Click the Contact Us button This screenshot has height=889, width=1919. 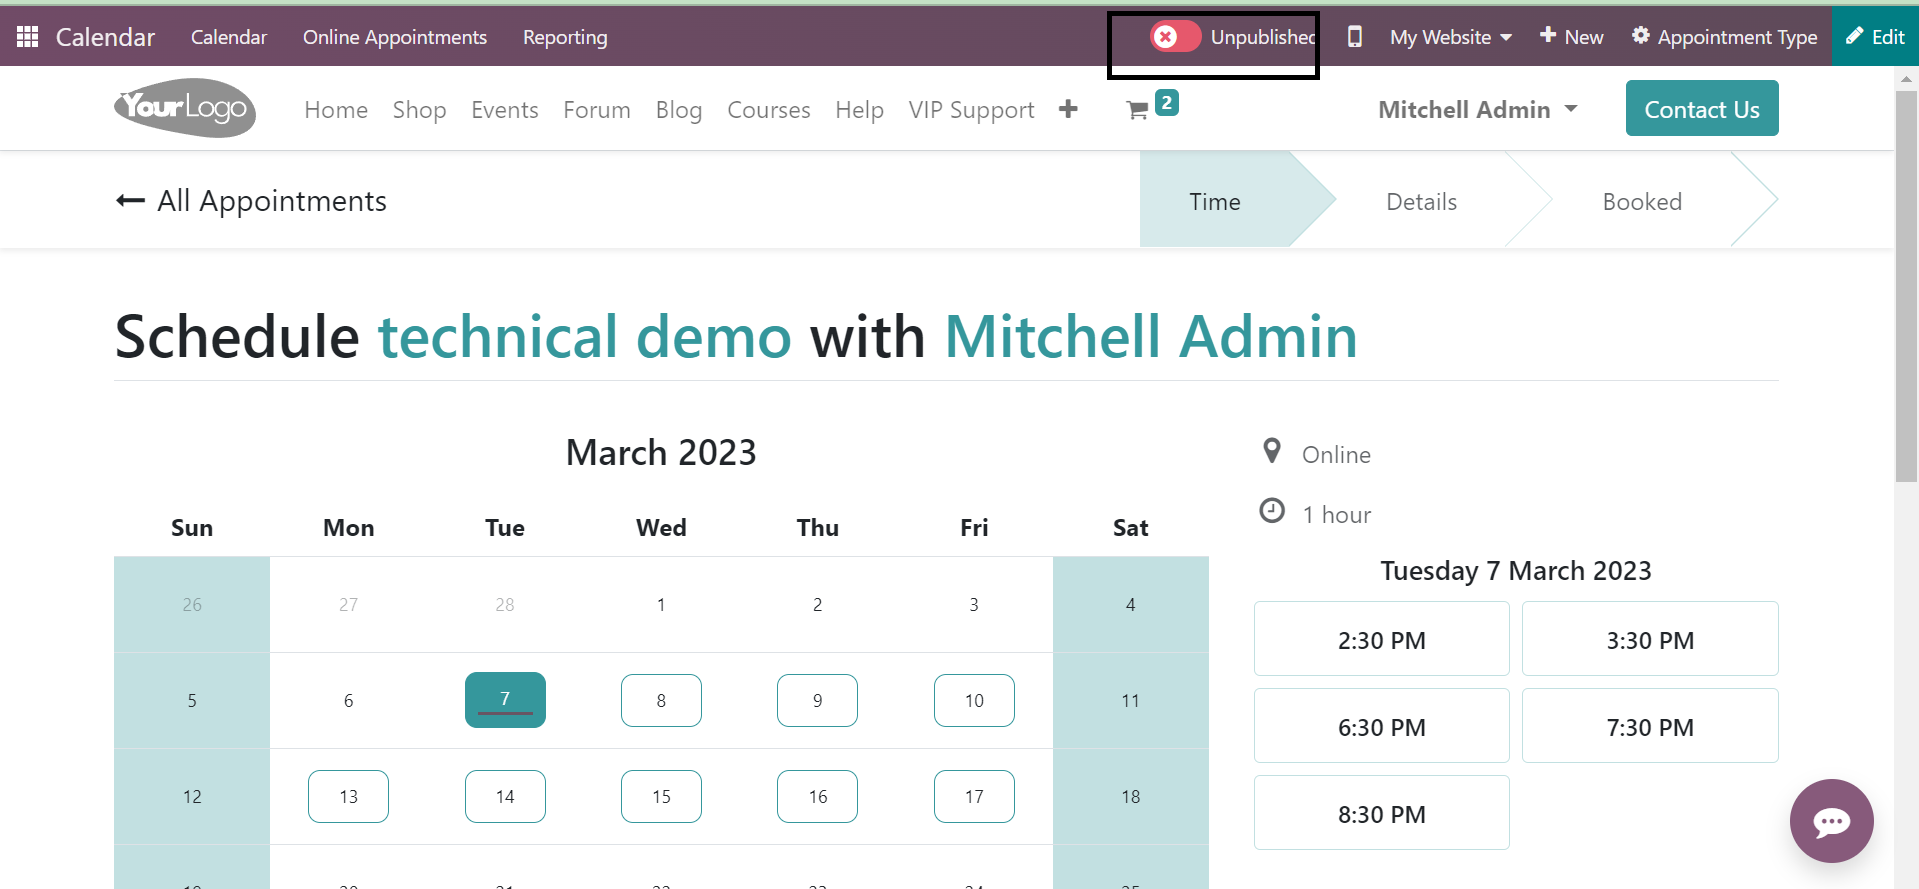1701,109
